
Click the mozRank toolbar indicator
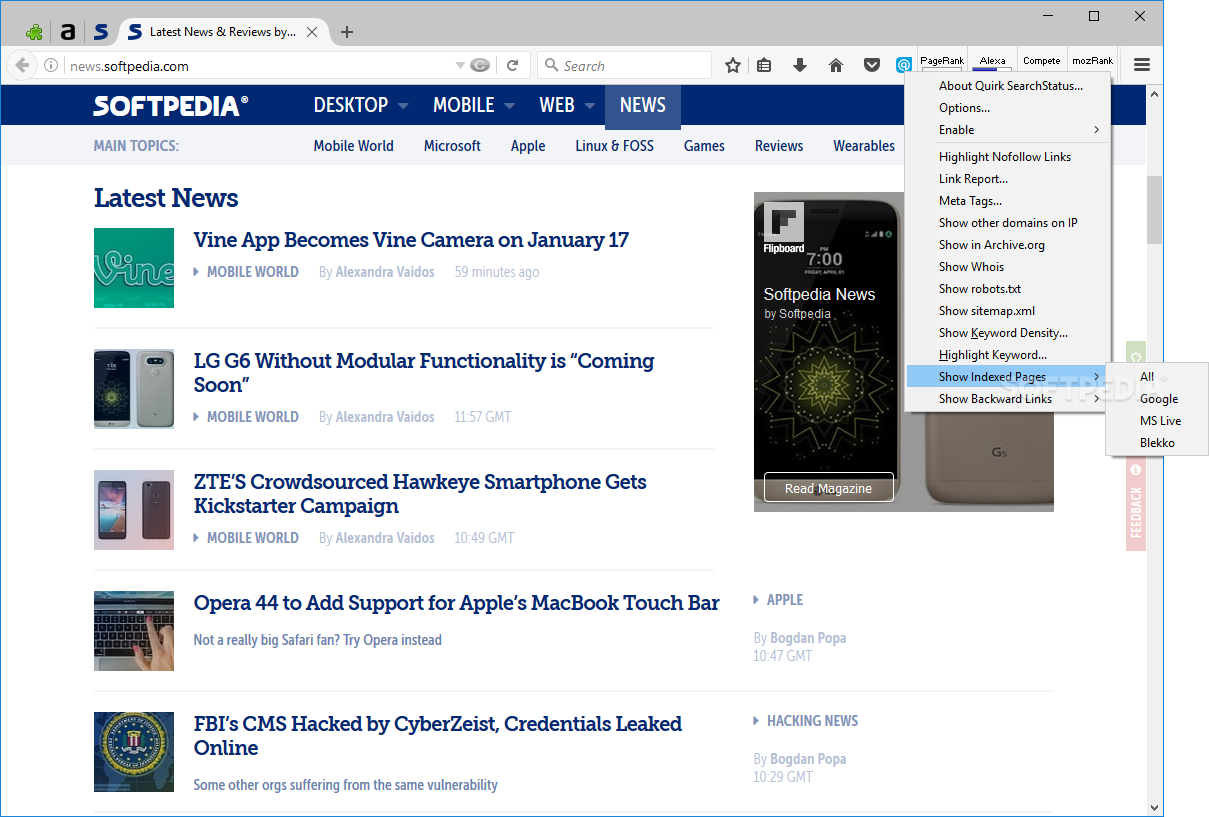[x=1092, y=63]
